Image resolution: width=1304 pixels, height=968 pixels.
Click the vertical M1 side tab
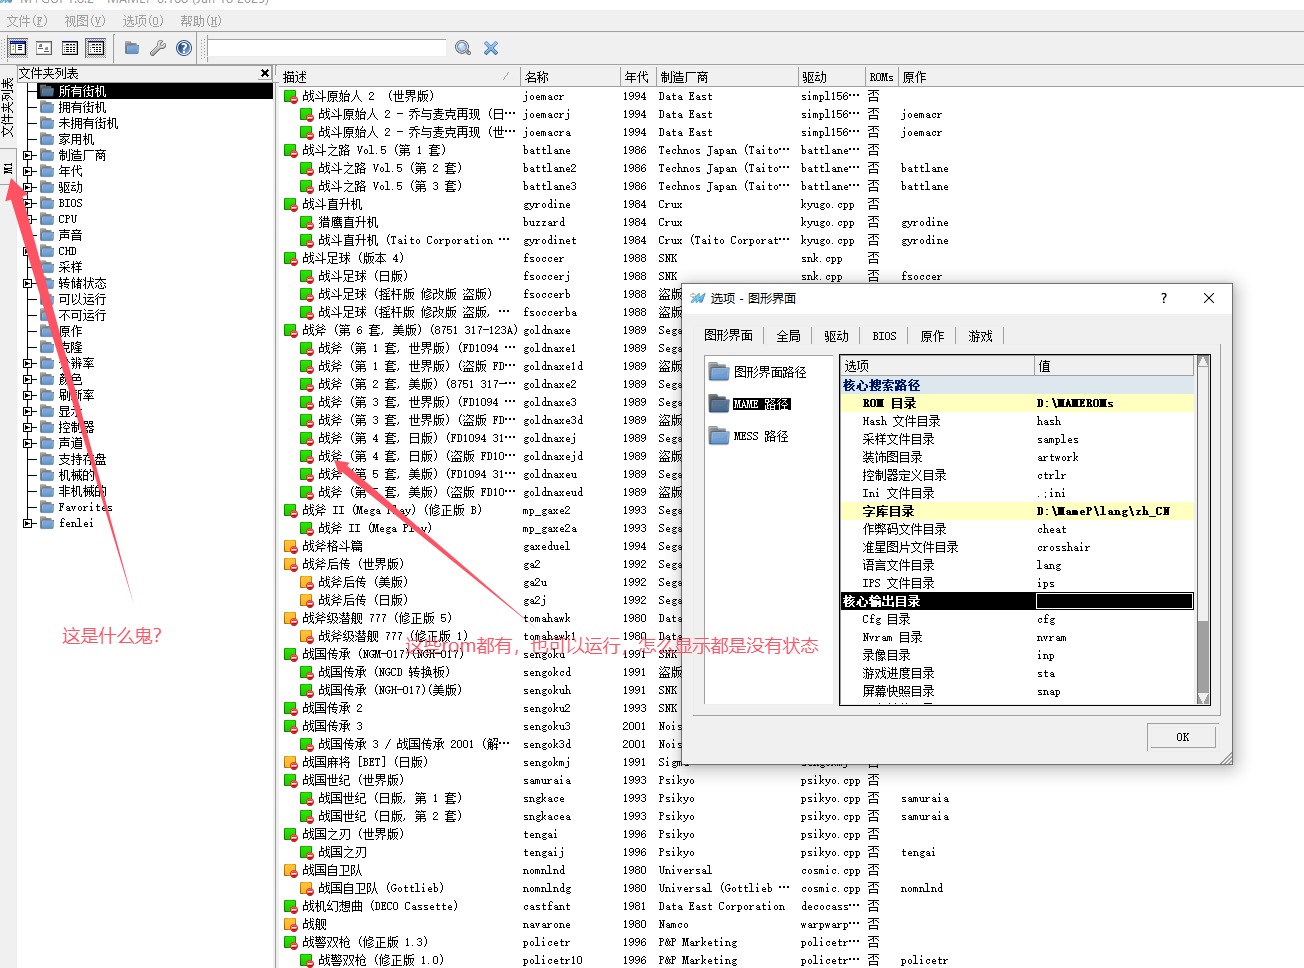coord(8,168)
